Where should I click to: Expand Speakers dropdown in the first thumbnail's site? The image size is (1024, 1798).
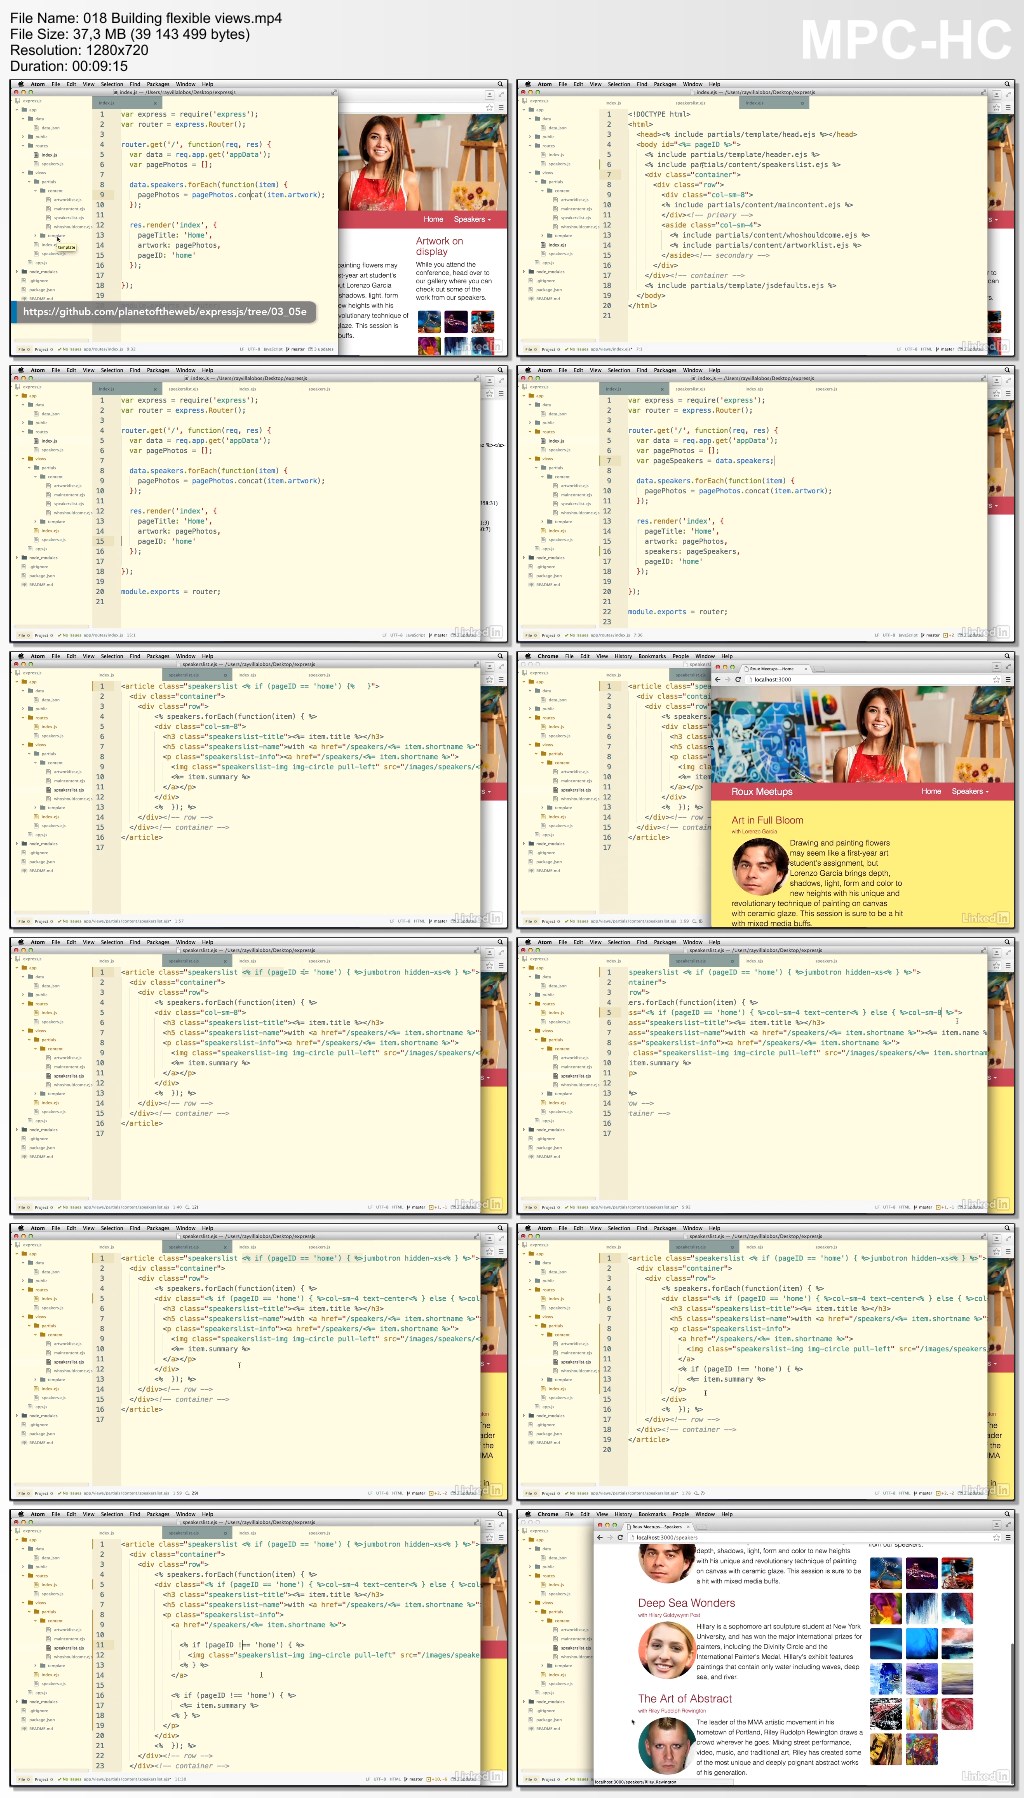click(x=472, y=219)
